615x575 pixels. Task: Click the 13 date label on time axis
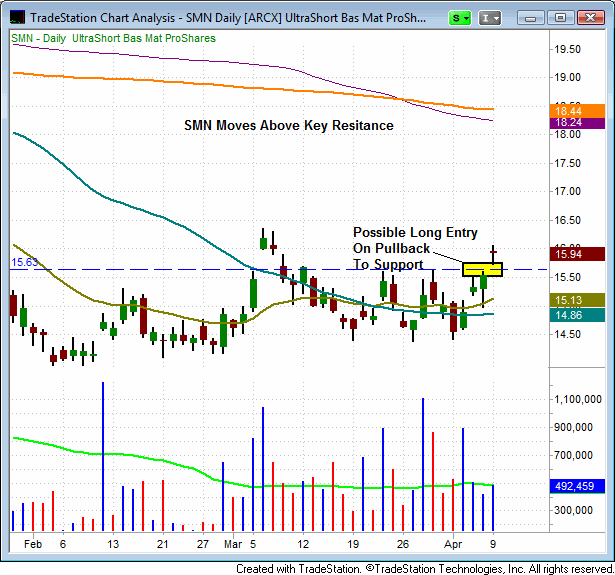click(113, 544)
